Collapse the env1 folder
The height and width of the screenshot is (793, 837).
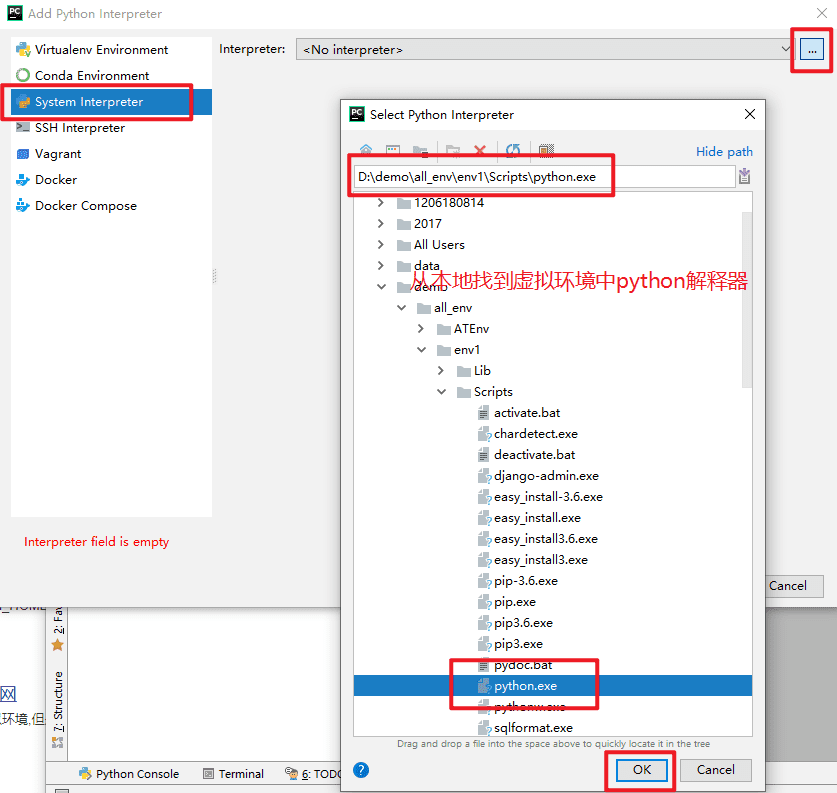[422, 350]
